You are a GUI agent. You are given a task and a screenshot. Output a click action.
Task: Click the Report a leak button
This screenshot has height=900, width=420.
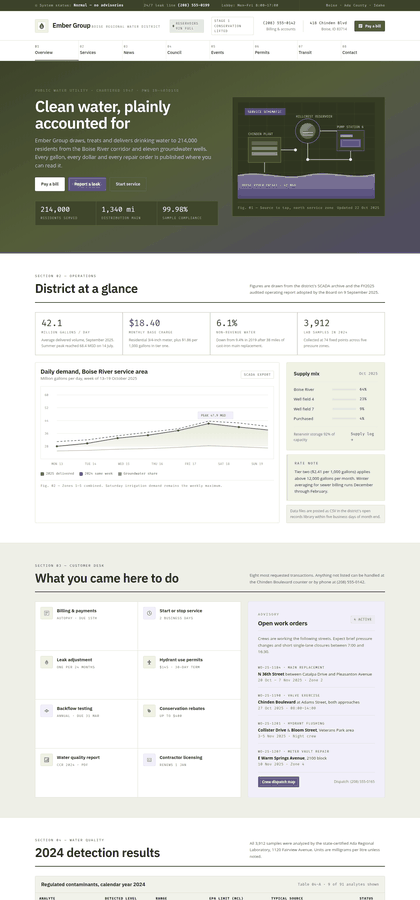point(87,184)
